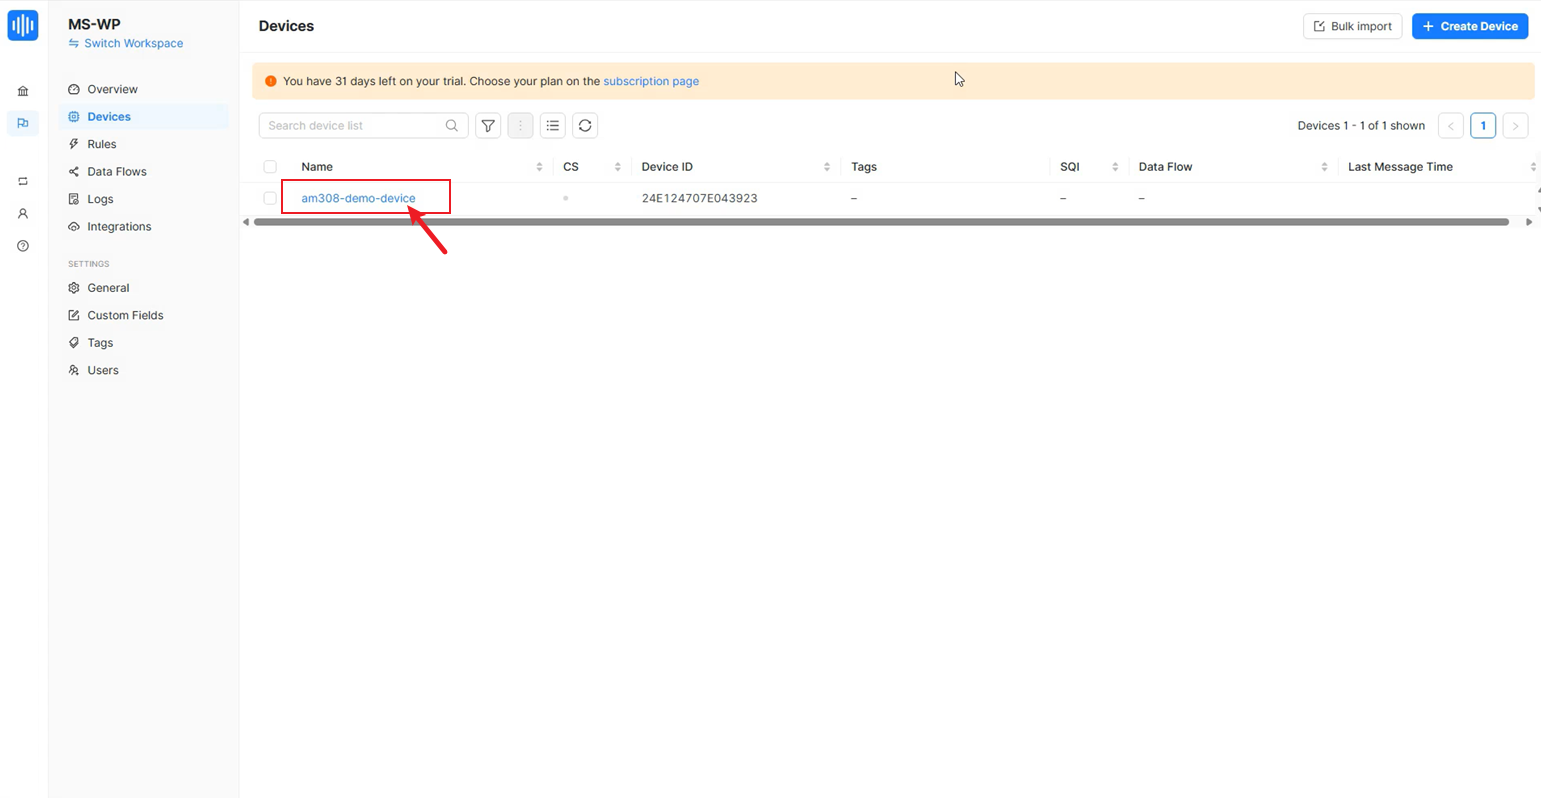This screenshot has width=1541, height=798.
Task: Click the scrollbar right arrow
Action: pos(1529,222)
